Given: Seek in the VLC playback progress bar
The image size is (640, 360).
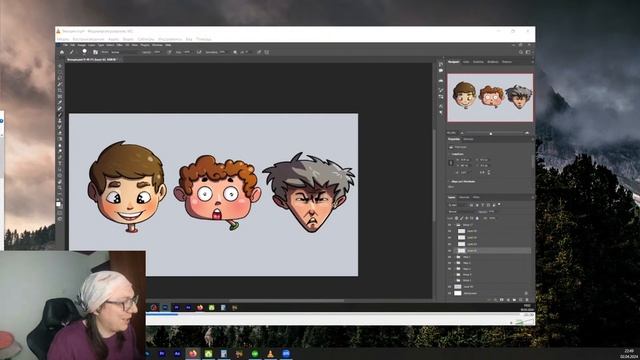Looking at the screenshot, I should (333, 315).
